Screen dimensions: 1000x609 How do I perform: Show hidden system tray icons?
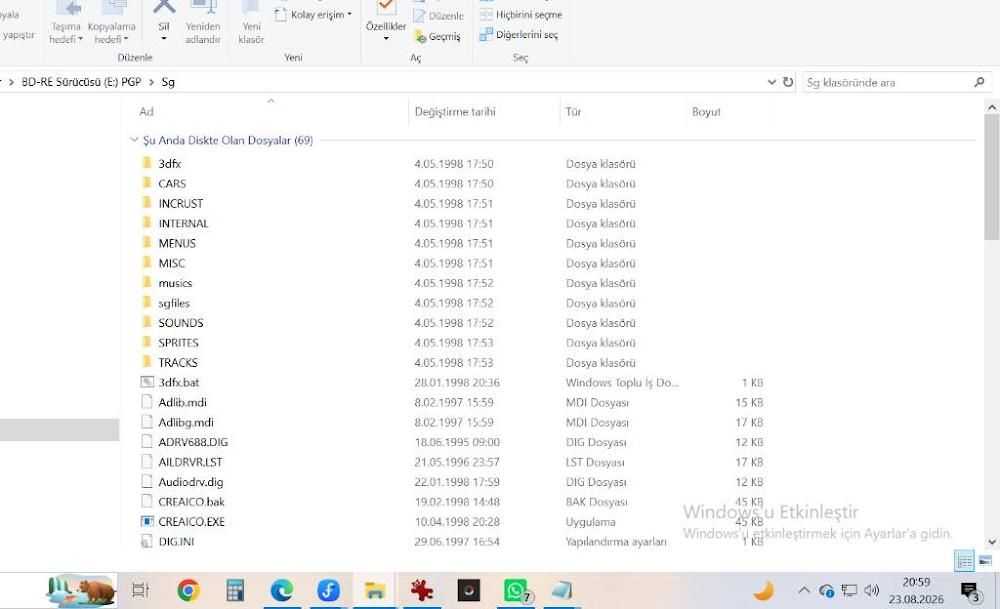tap(804, 591)
